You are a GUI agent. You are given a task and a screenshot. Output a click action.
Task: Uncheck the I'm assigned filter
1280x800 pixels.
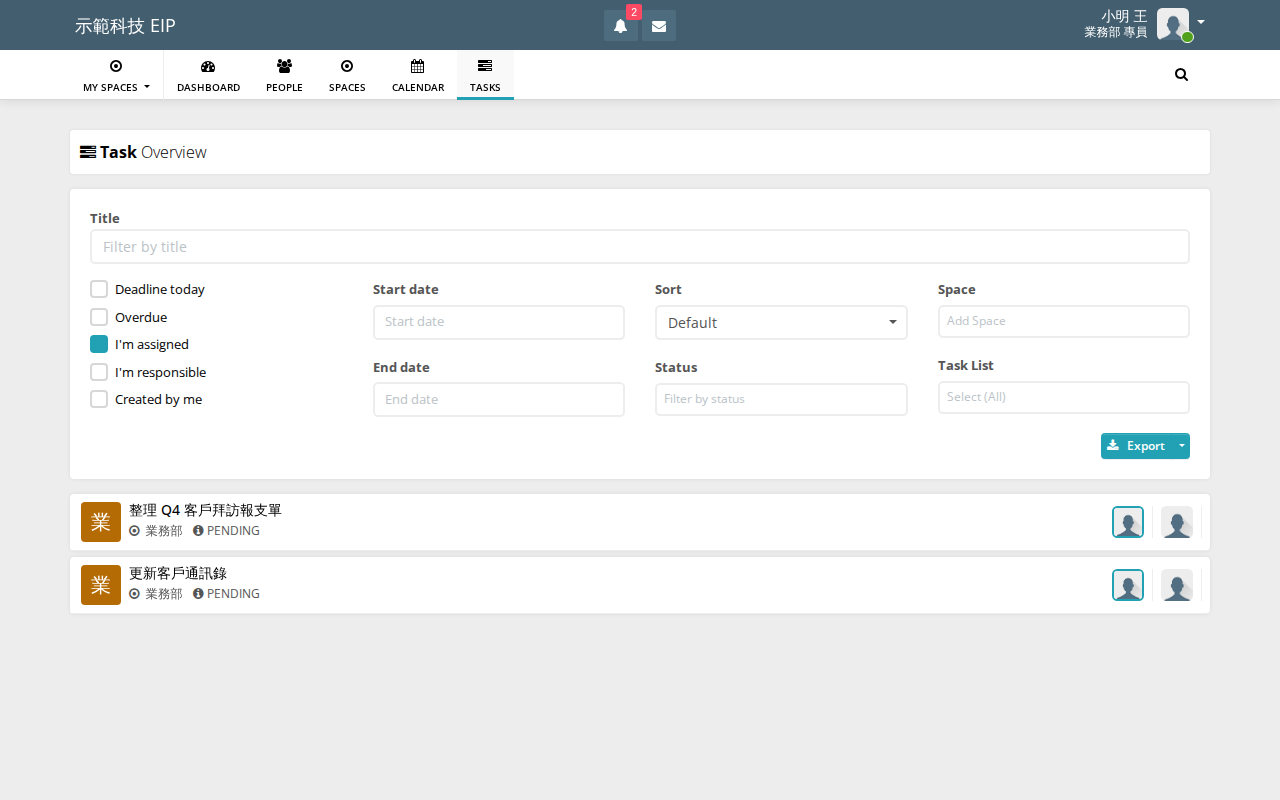click(x=99, y=344)
